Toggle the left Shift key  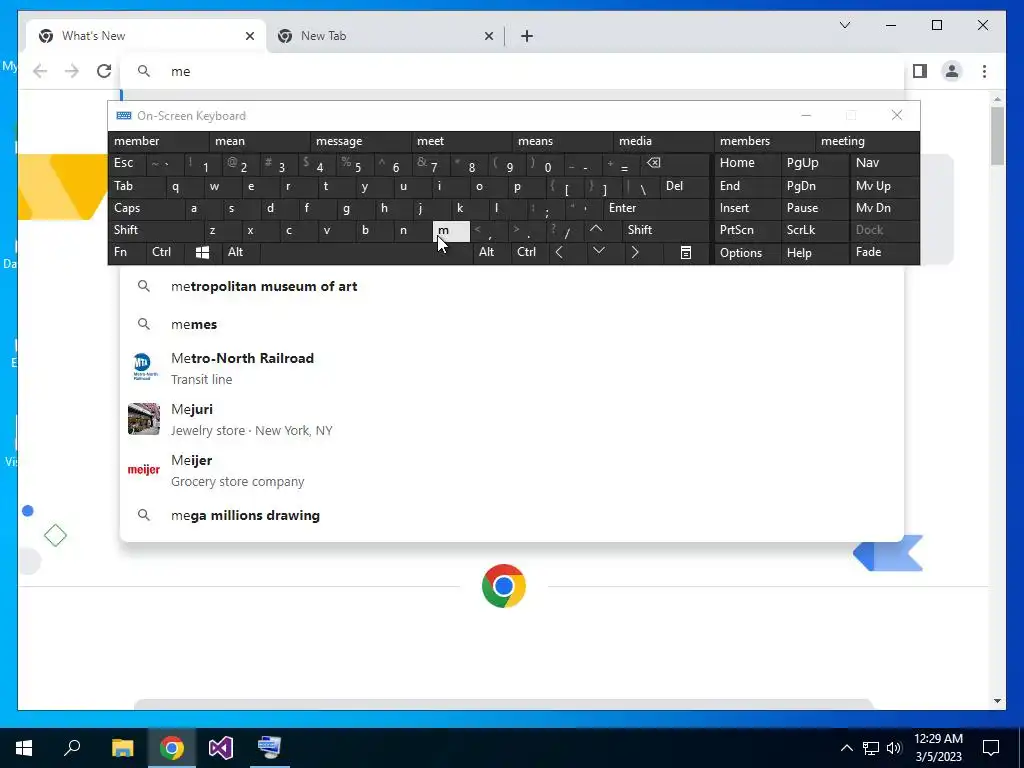(x=155, y=230)
